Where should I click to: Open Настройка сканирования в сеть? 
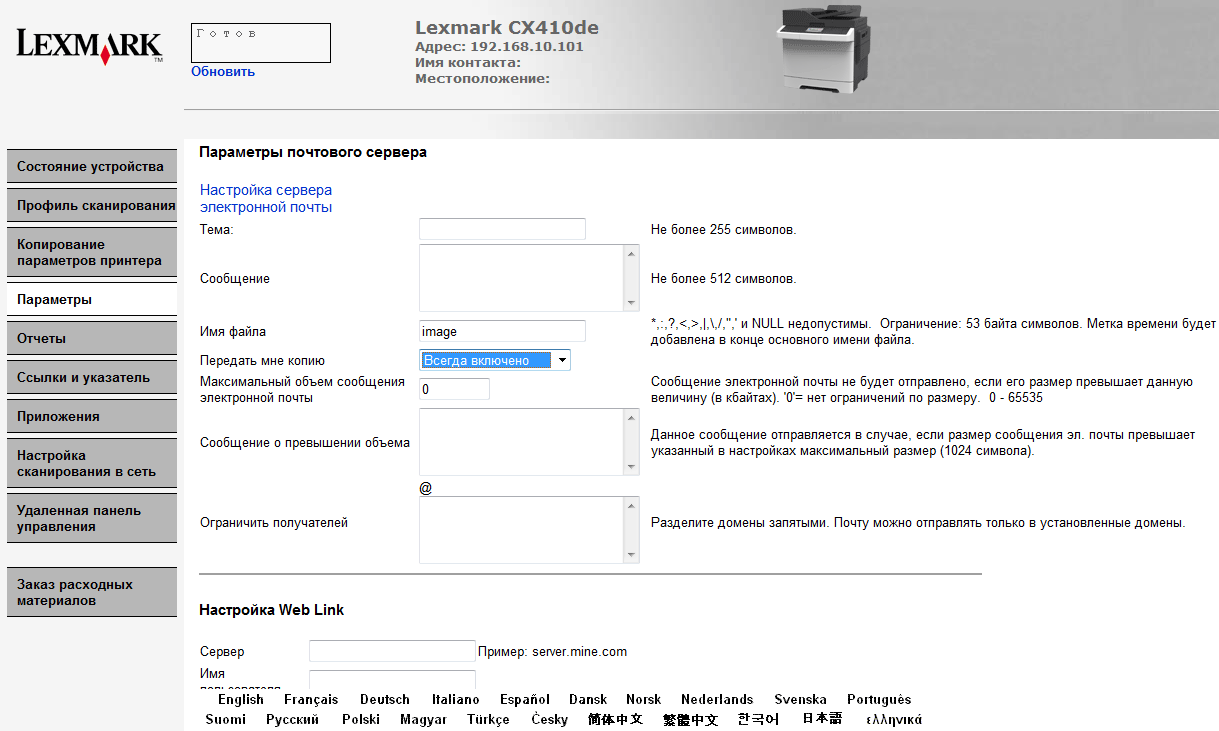[x=92, y=463]
